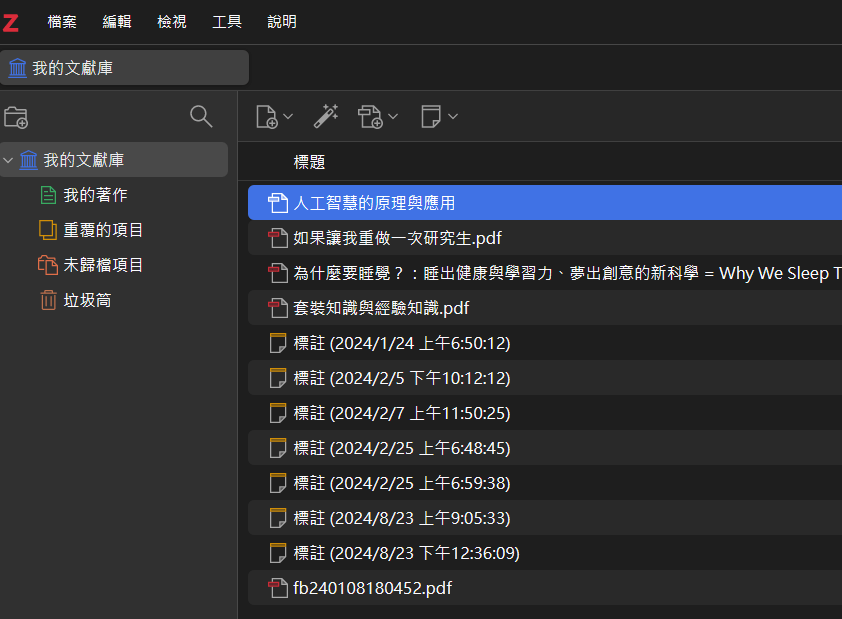
Task: Collapse the 我的文獻庫 tree chevron
Action: pos(8,160)
